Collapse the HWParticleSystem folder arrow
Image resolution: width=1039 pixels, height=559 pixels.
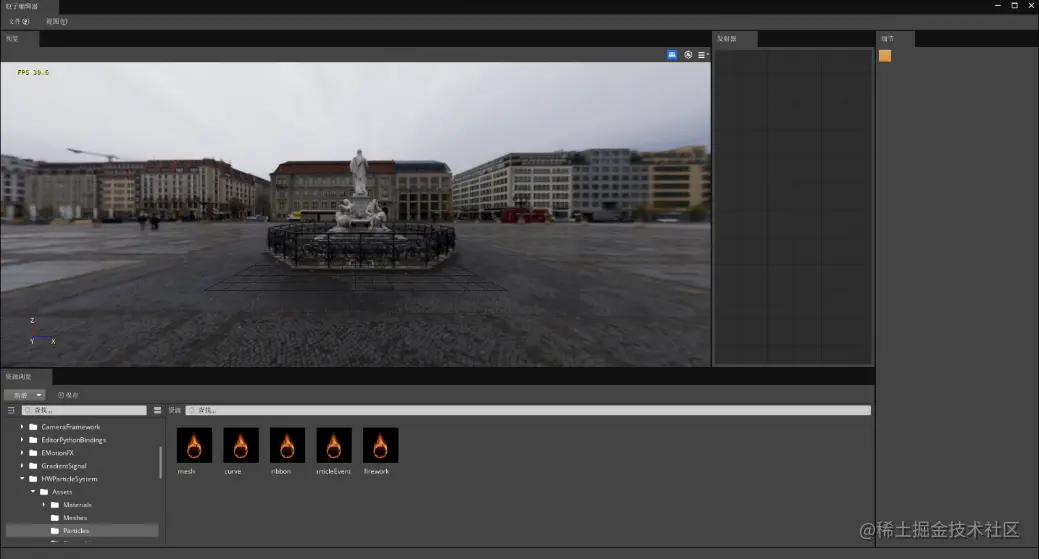click(22, 479)
